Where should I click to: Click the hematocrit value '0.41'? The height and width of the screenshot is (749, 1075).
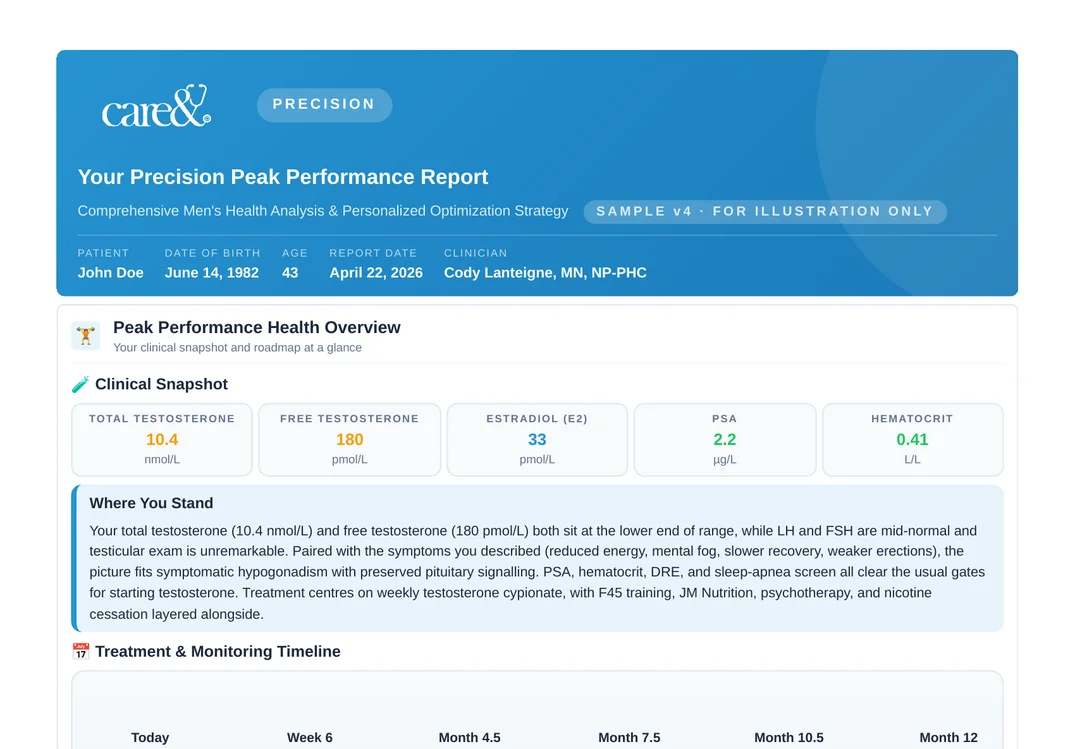point(913,440)
